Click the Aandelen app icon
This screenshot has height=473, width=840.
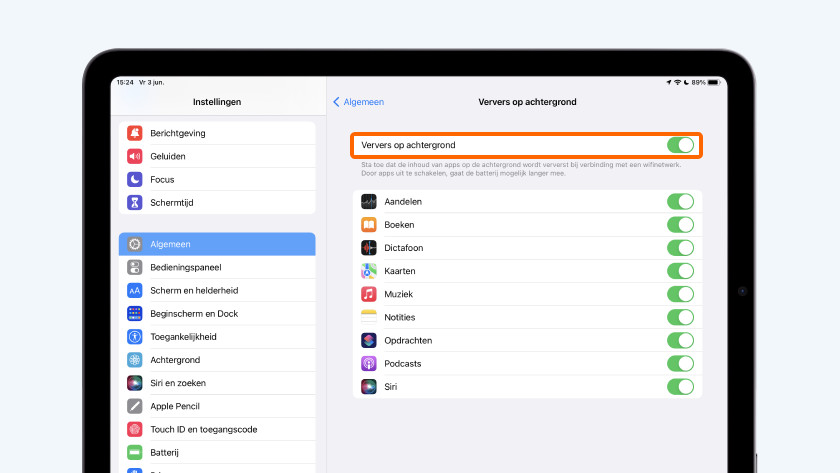click(x=369, y=201)
